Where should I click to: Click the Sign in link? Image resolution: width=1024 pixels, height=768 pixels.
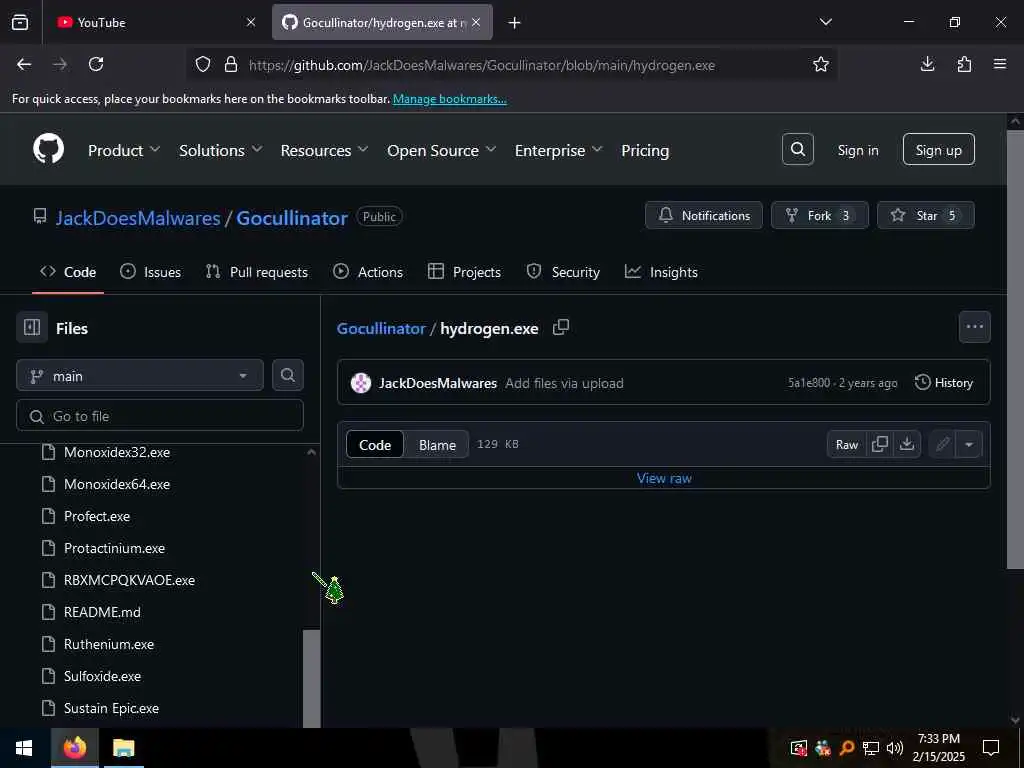click(x=857, y=150)
